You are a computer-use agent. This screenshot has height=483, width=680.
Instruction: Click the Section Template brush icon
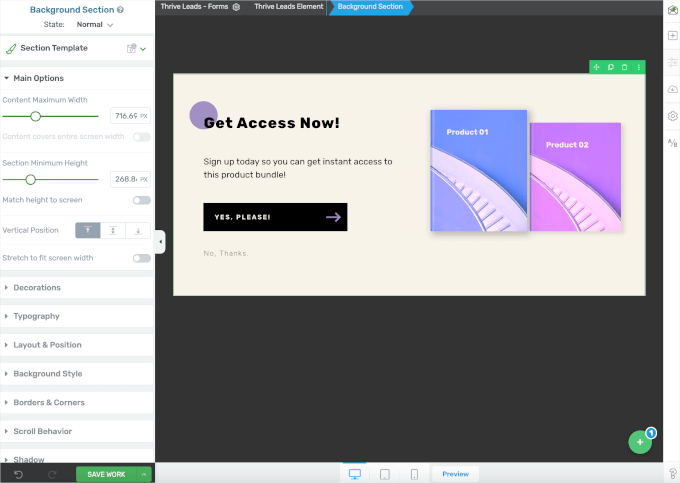[x=11, y=49]
